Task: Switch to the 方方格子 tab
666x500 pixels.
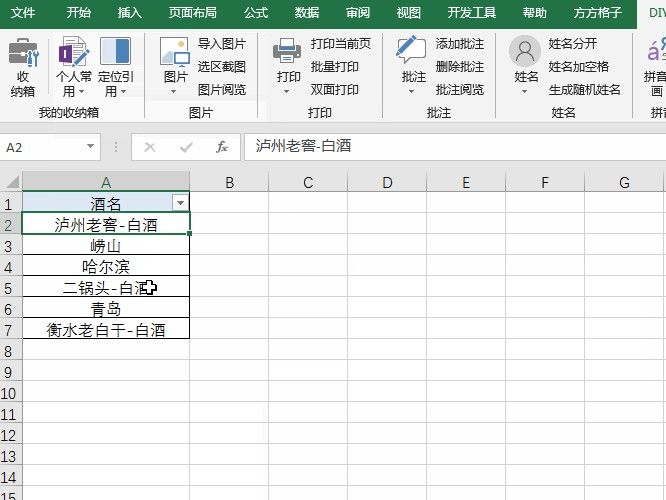Action: pos(598,13)
